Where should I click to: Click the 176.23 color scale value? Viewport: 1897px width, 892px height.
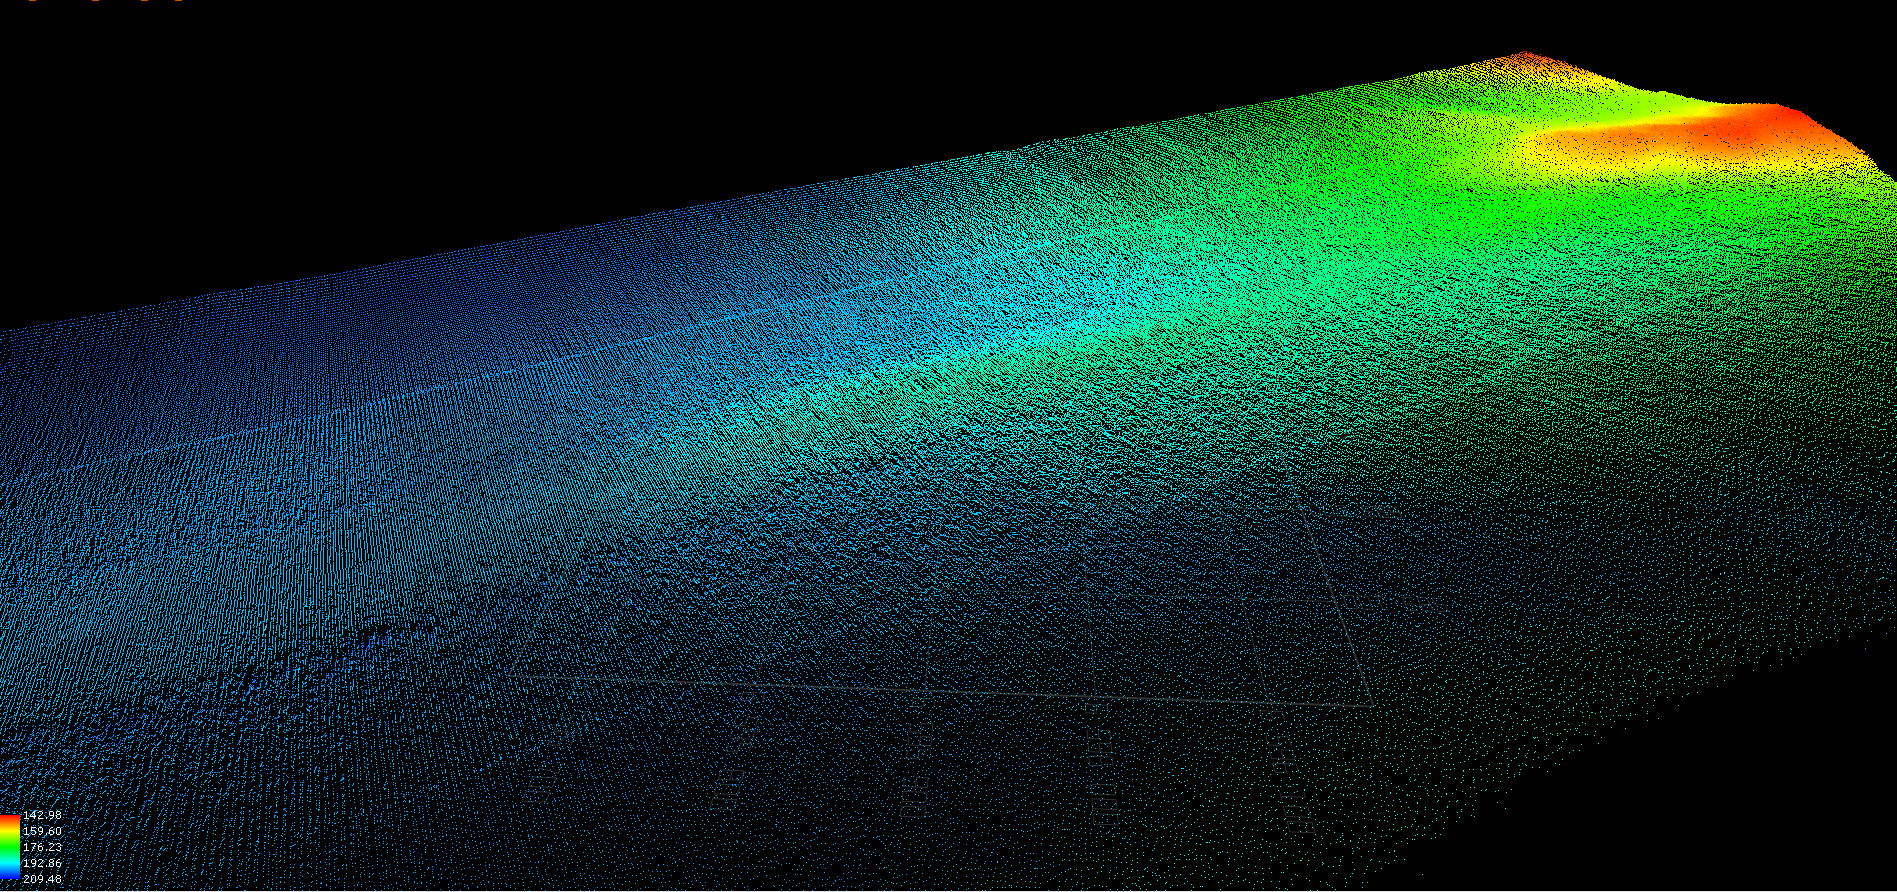pos(42,847)
